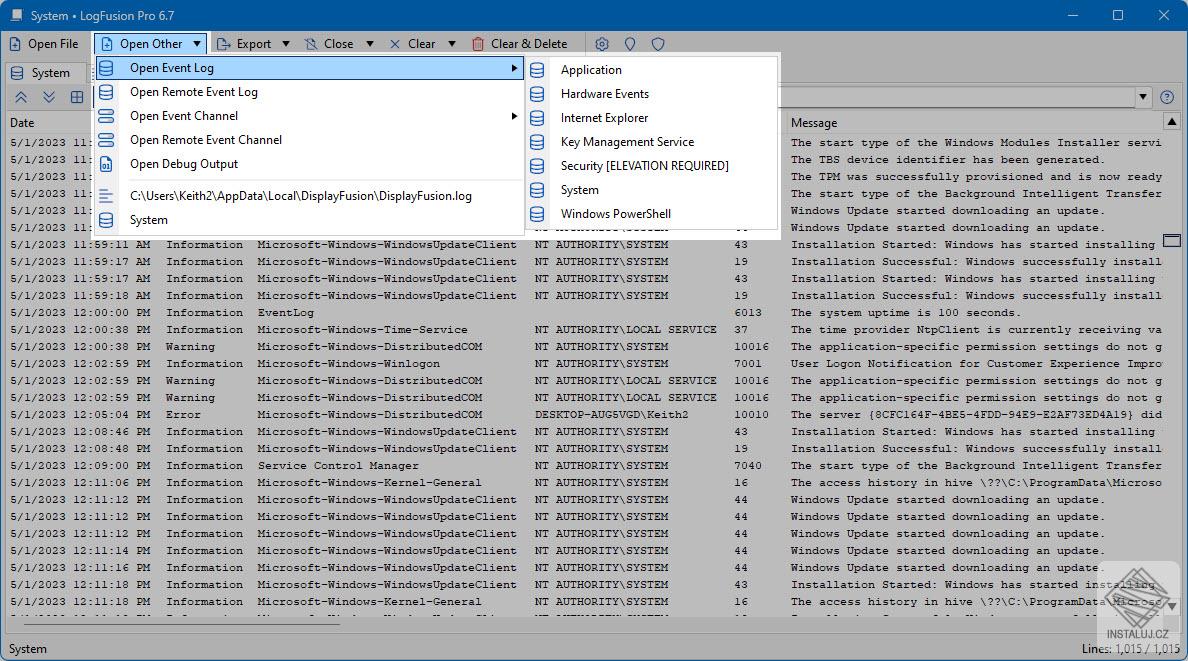Viewport: 1188px width, 661px height.
Task: Click the System label in status bar
Action: pyautogui.click(x=27, y=649)
